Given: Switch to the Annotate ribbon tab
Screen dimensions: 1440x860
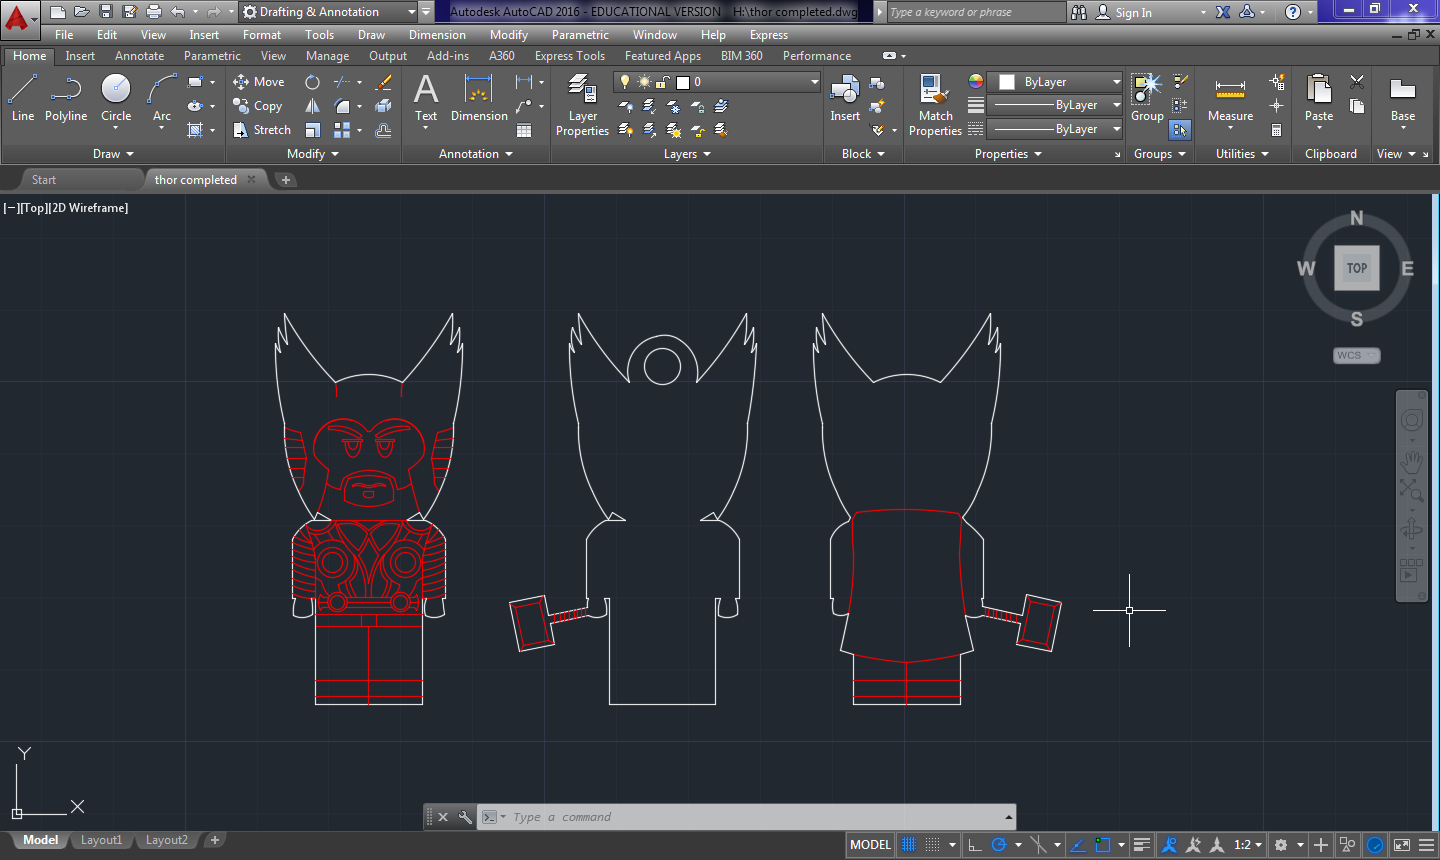Looking at the screenshot, I should (139, 56).
